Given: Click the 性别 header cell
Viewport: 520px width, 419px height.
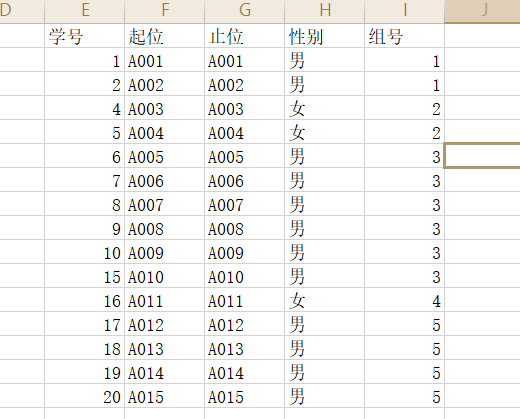Looking at the screenshot, I should point(325,36).
